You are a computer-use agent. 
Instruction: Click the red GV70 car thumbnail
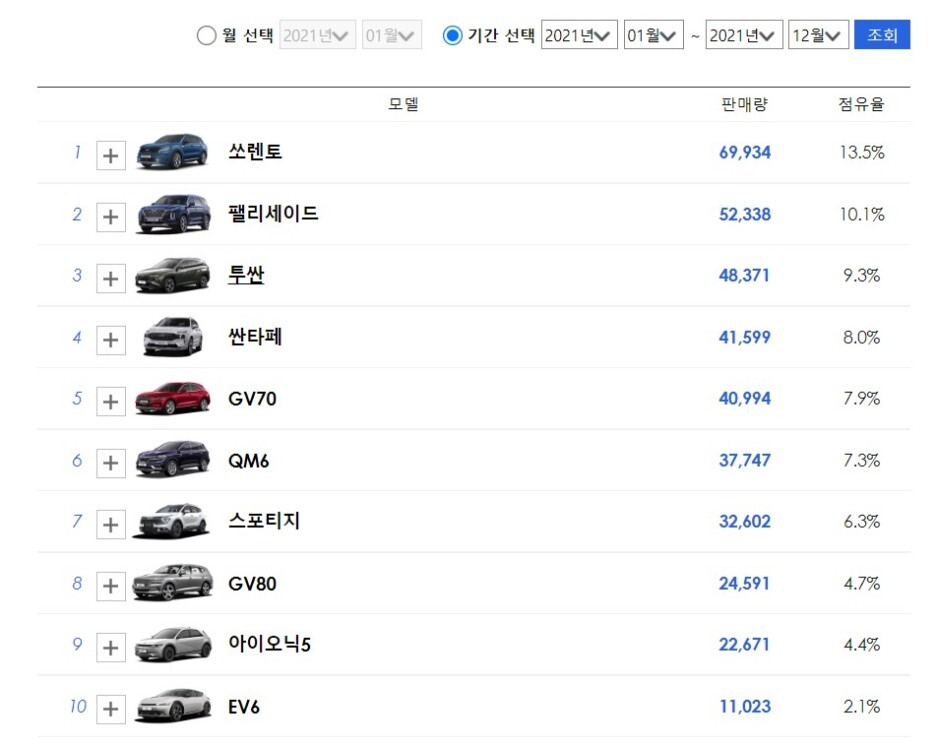173,398
